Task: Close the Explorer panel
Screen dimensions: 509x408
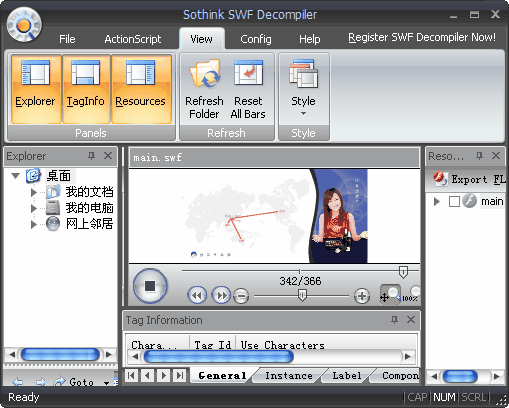Action: (108, 156)
